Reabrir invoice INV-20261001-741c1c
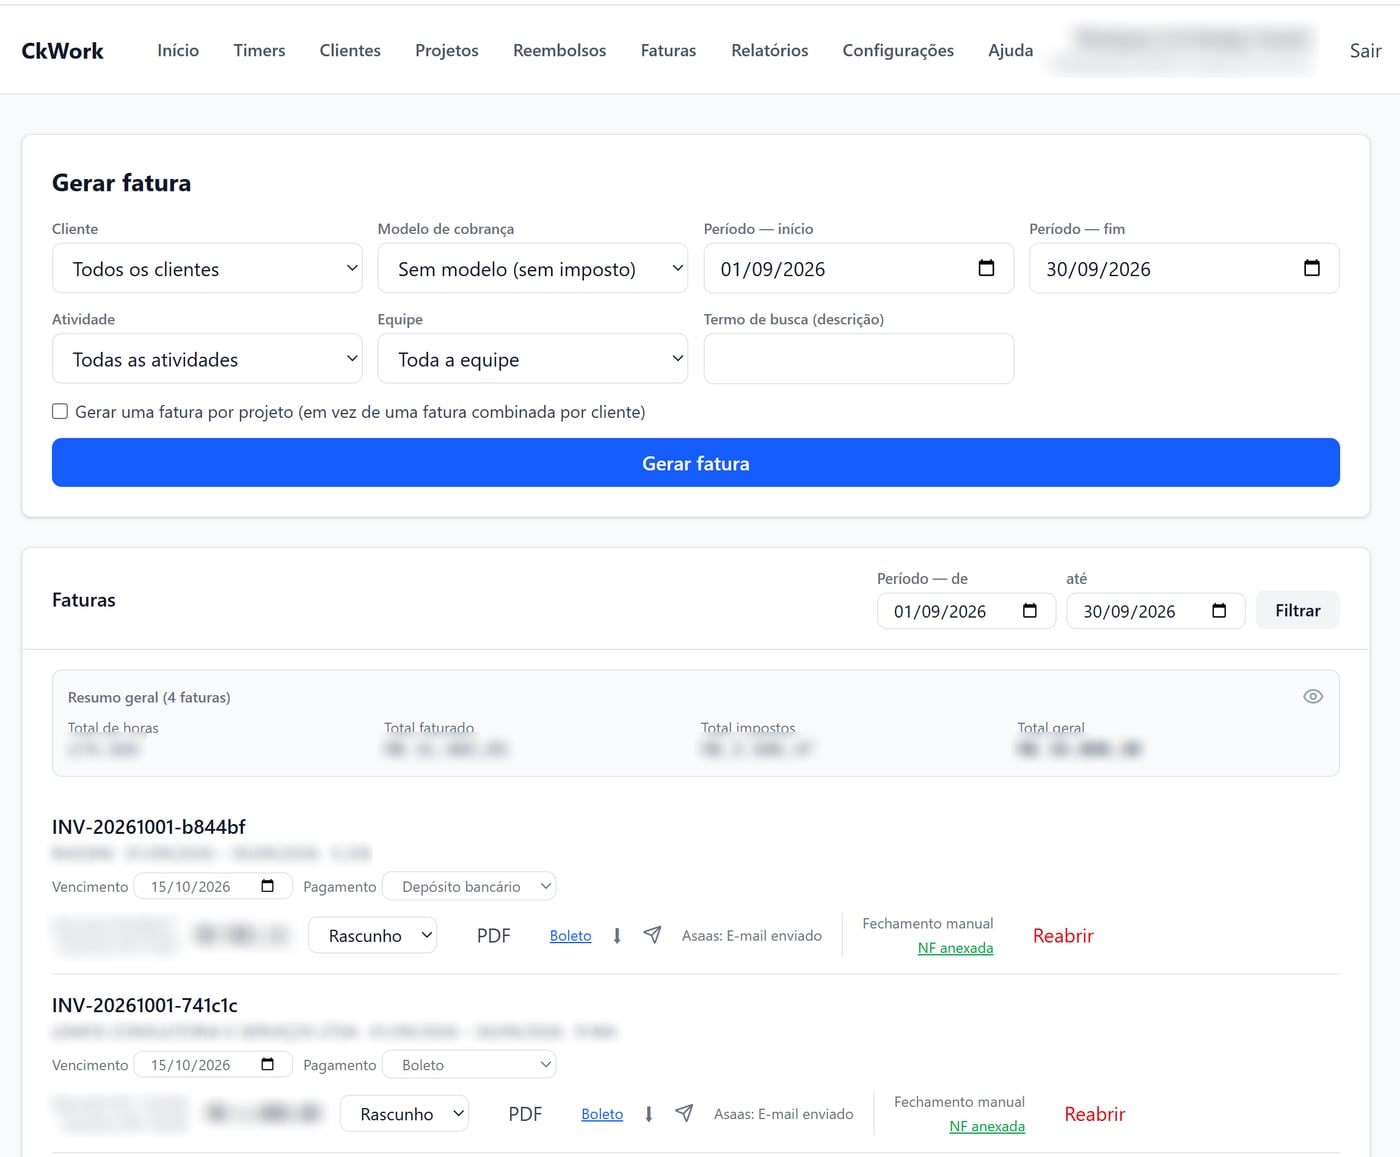The width and height of the screenshot is (1400, 1157). click(x=1095, y=1114)
